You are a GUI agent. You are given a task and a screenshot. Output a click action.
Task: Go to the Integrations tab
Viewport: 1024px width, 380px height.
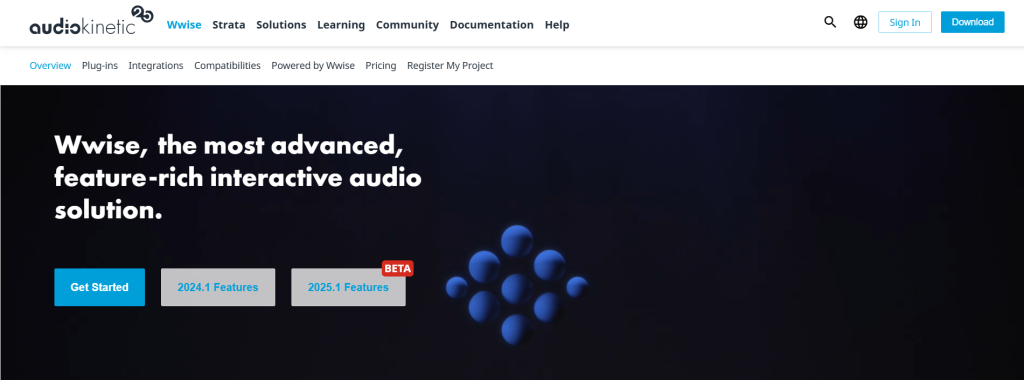point(156,65)
